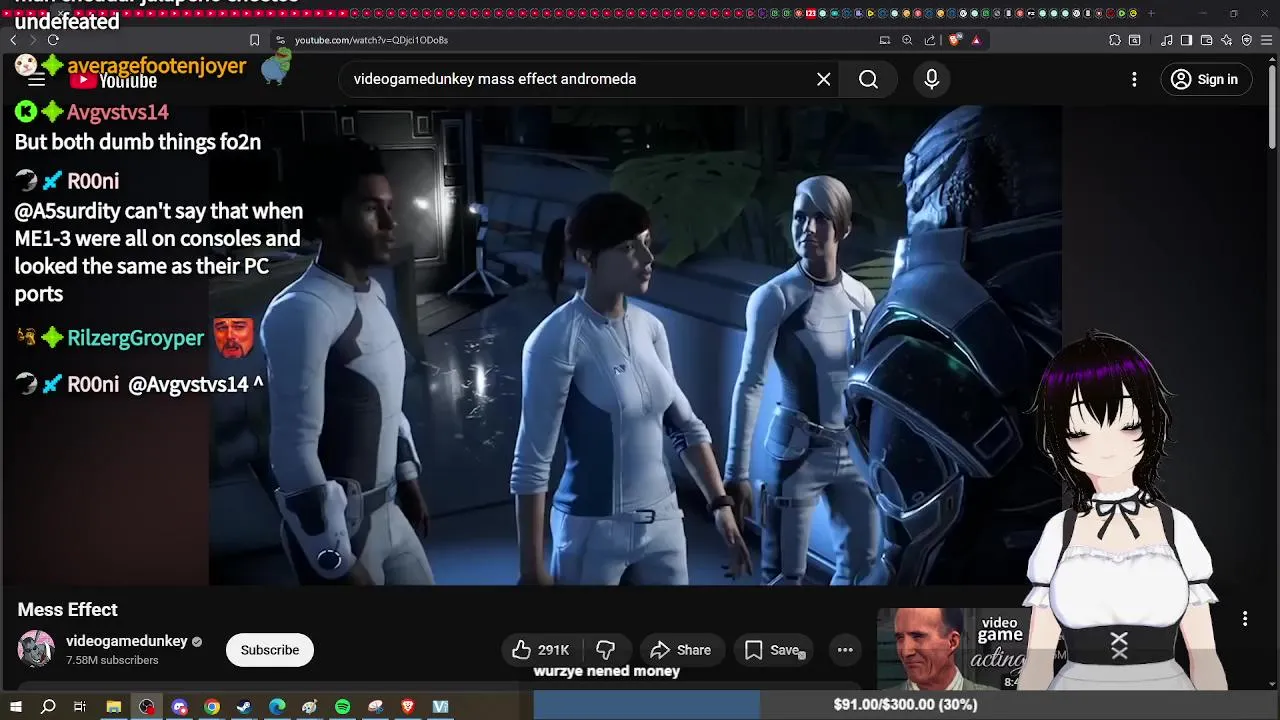Viewport: 1280px width, 720px height.
Task: Open the screen cast icon in address bar
Action: (x=884, y=40)
